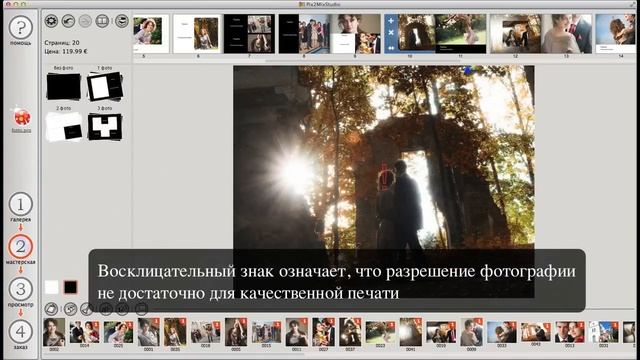The image size is (640, 360).
Task: Choose the '3 фото' page layout
Action: 105,127
